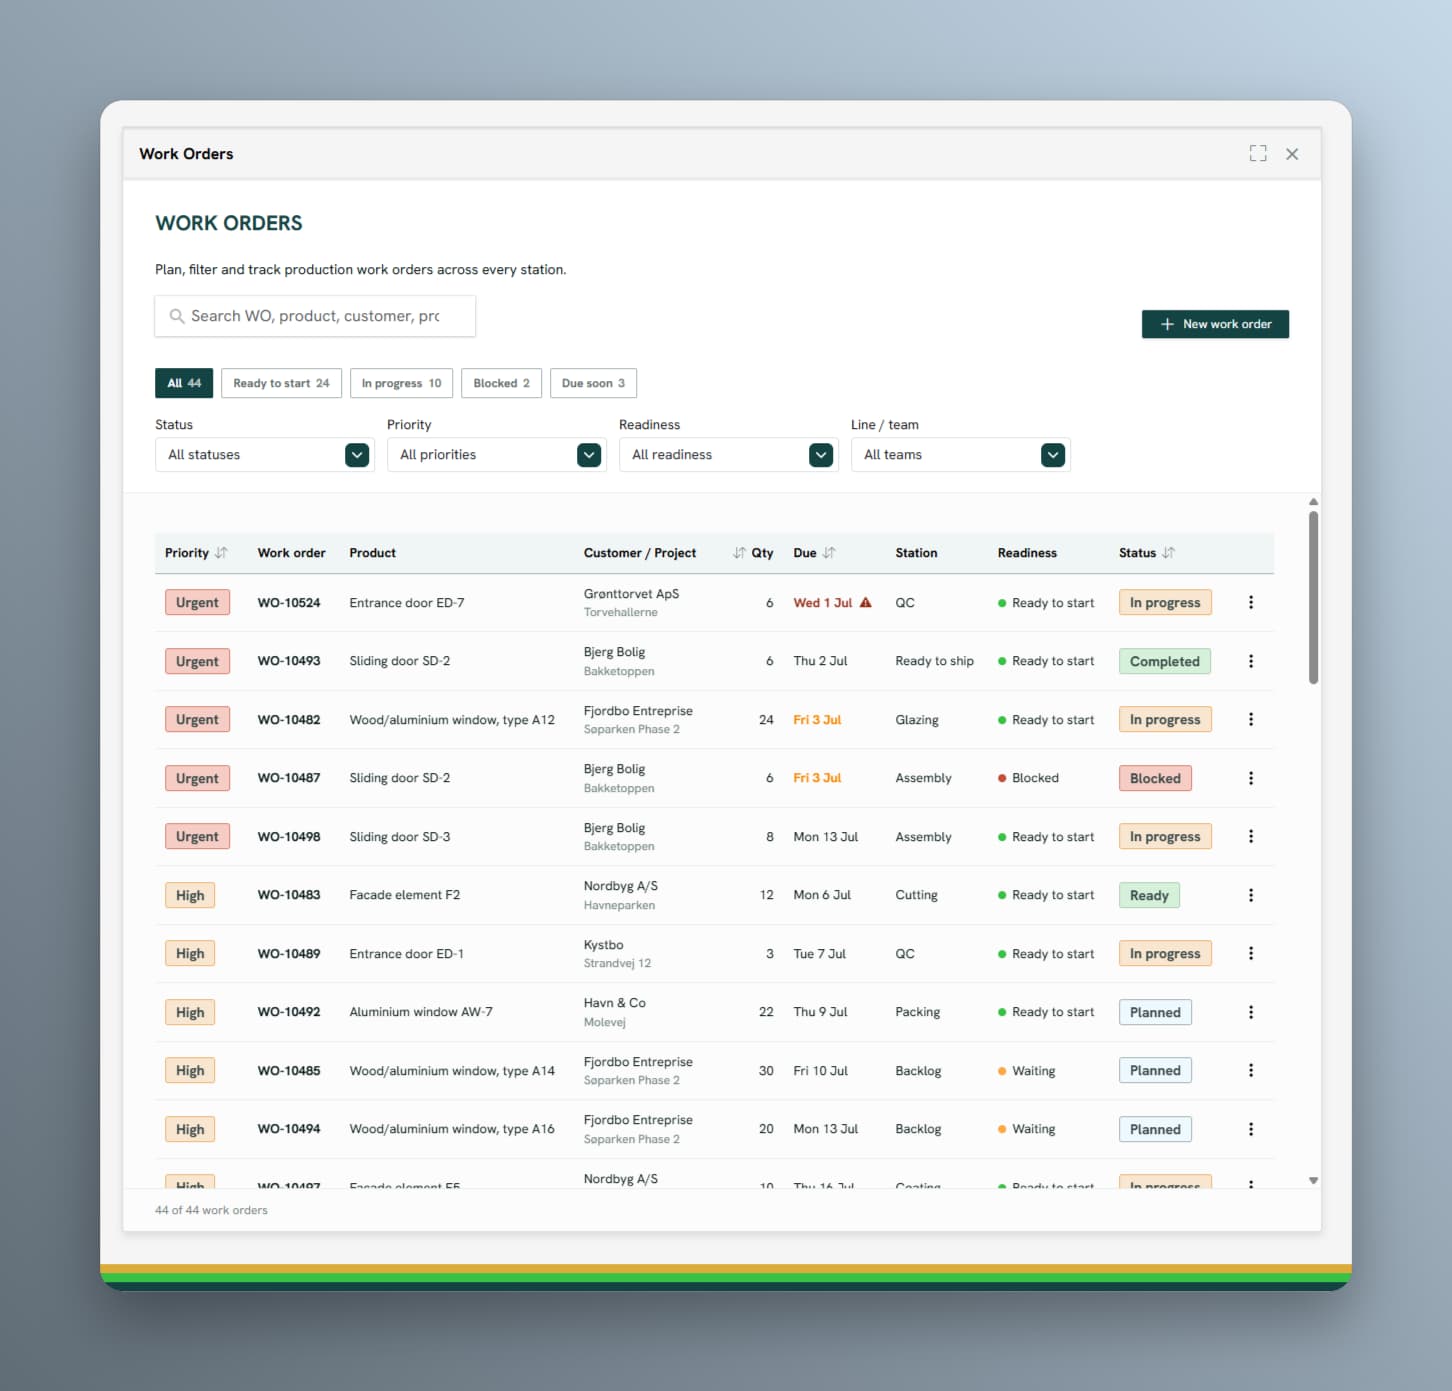Click product Aluminium window AW-7
Viewport: 1452px width, 1391px height.
point(421,1012)
